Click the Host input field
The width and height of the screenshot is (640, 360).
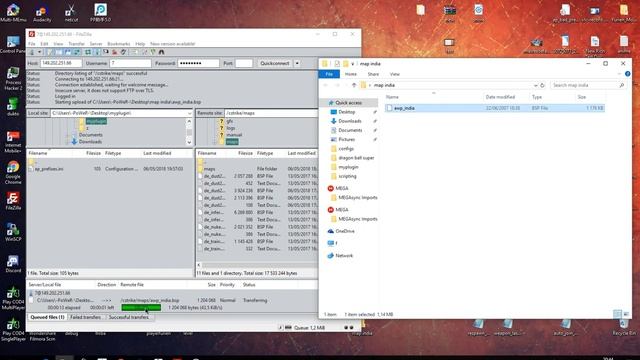click(x=61, y=63)
